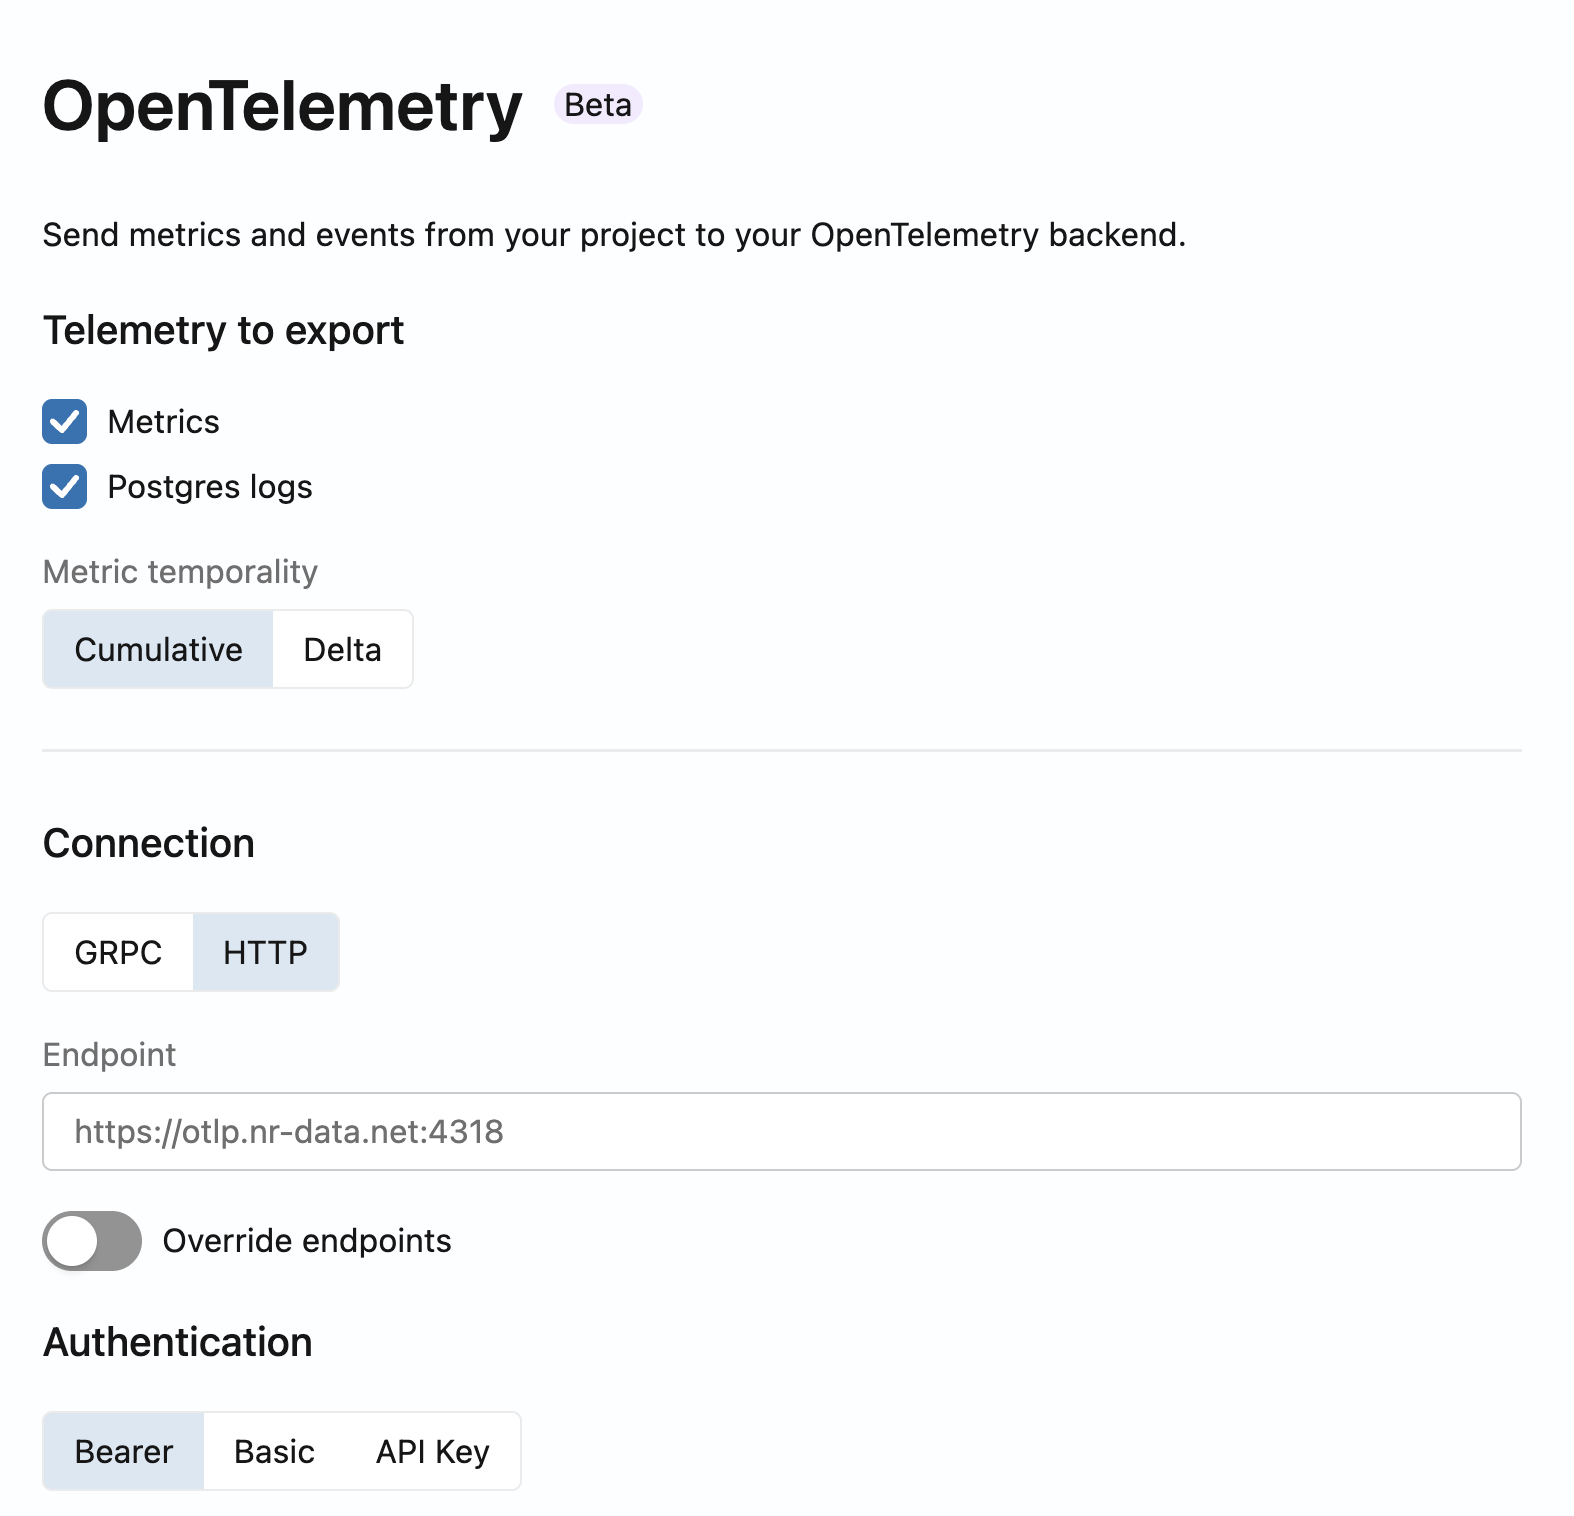The height and width of the screenshot is (1516, 1574).
Task: Select the HTTP connection option
Action: click(265, 952)
